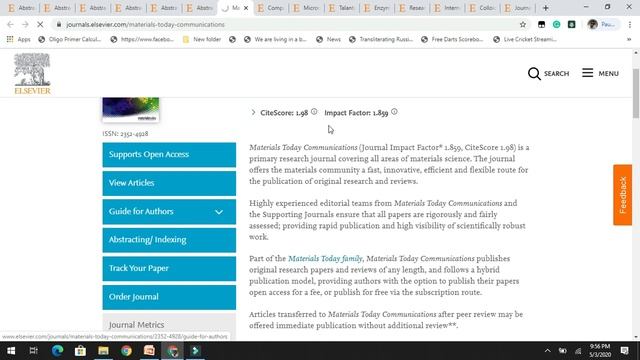Open Abstracting/ Indexing page
This screenshot has width=640, height=360.
click(169, 240)
